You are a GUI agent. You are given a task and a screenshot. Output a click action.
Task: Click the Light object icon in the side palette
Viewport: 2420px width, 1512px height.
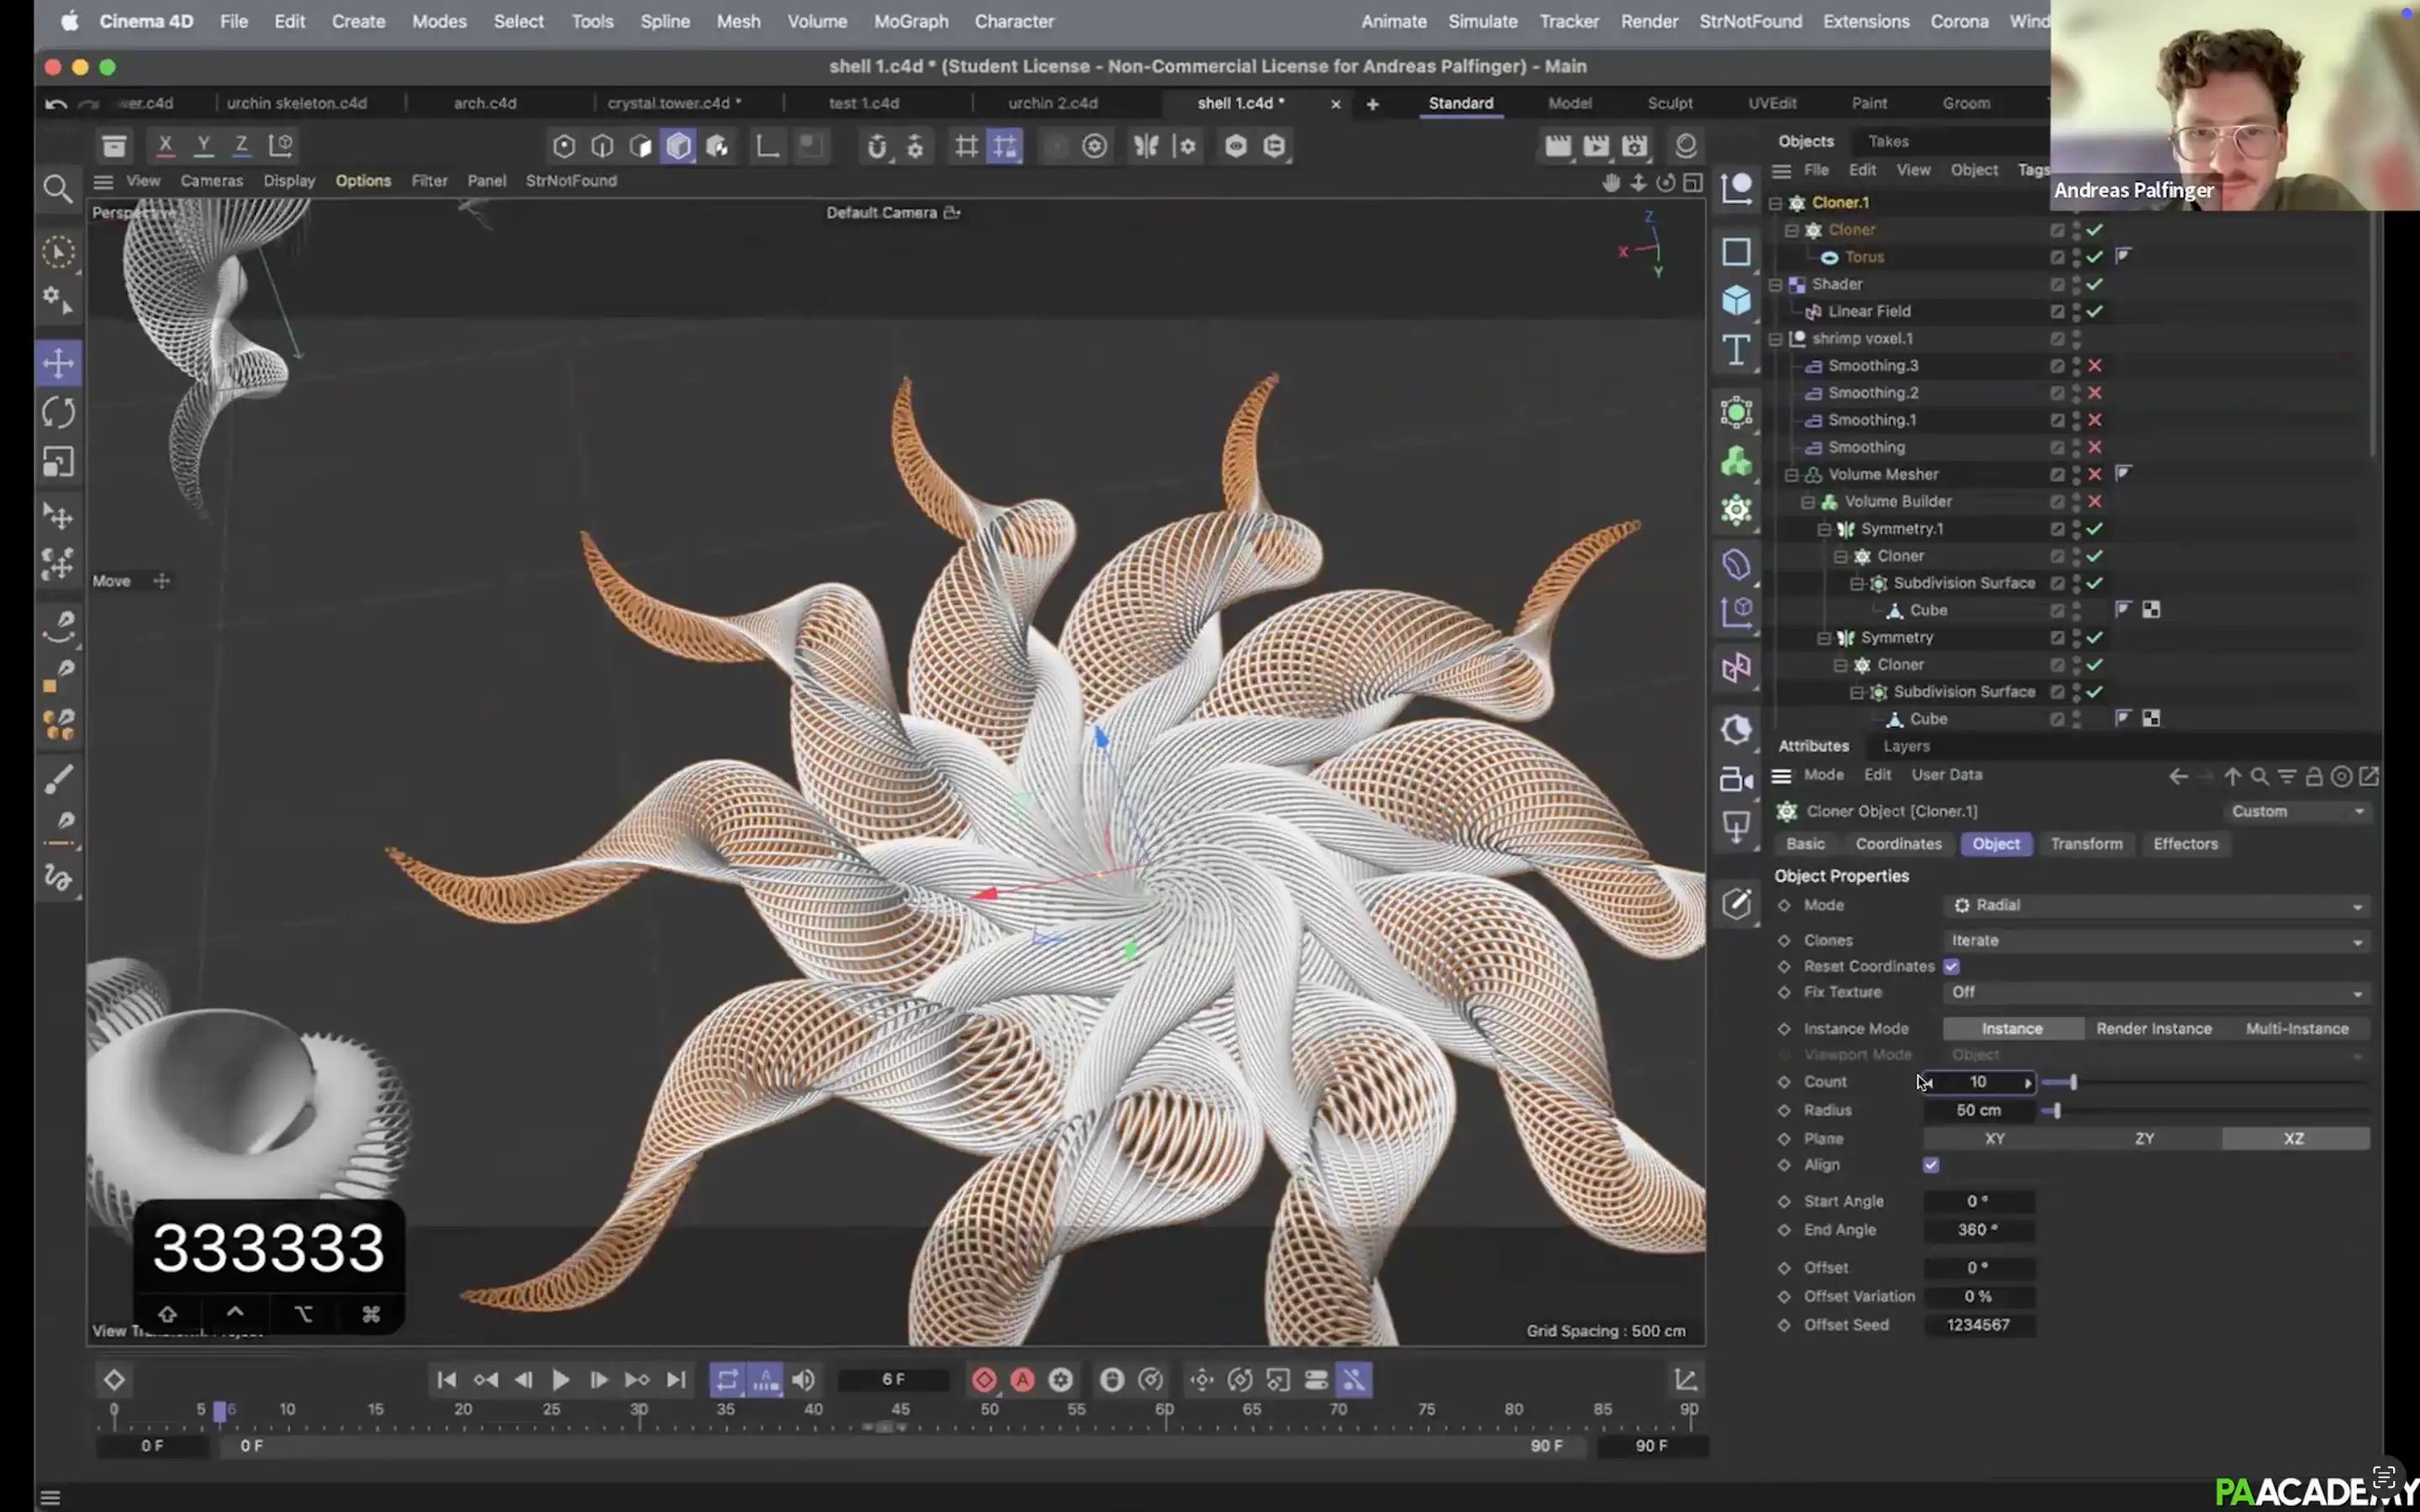(1736, 827)
